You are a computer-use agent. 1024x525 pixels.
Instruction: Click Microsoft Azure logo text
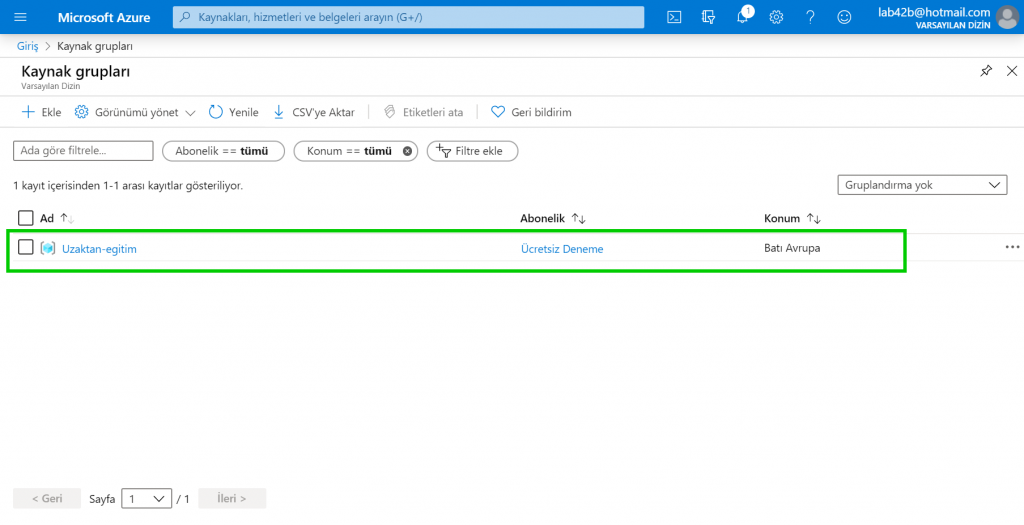tap(104, 17)
